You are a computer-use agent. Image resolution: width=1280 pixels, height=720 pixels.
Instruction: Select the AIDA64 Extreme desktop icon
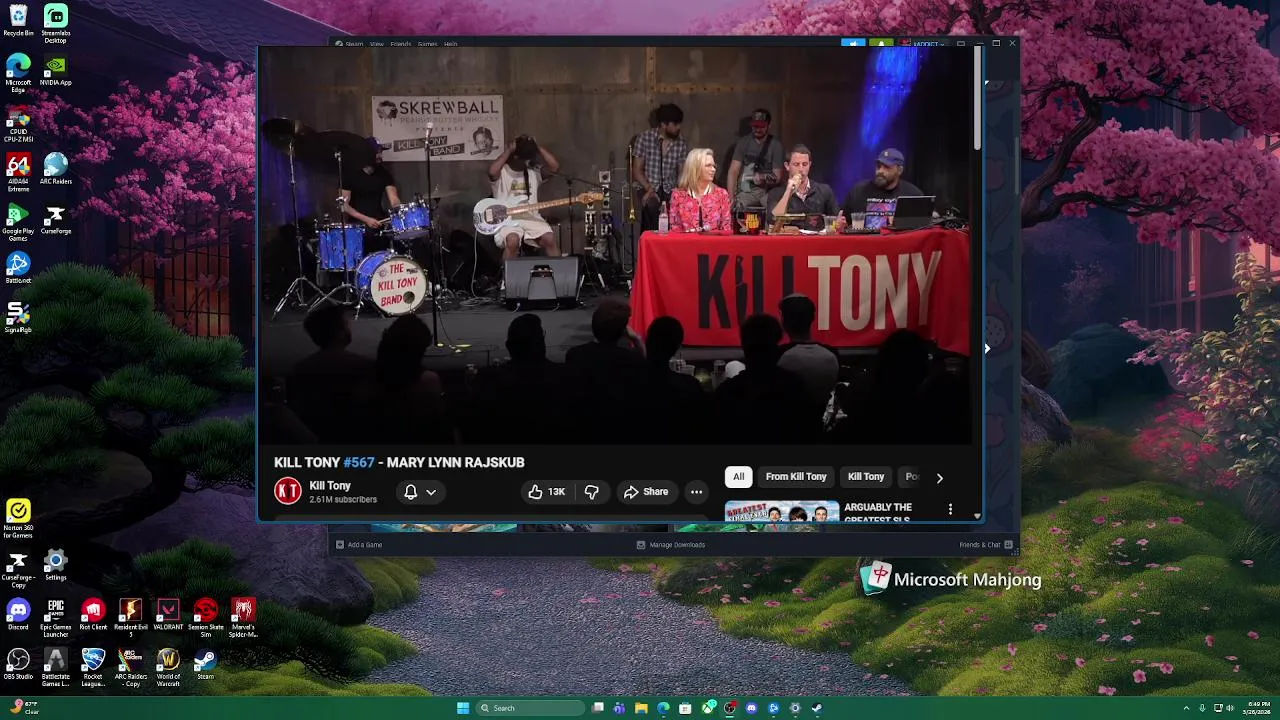18,172
